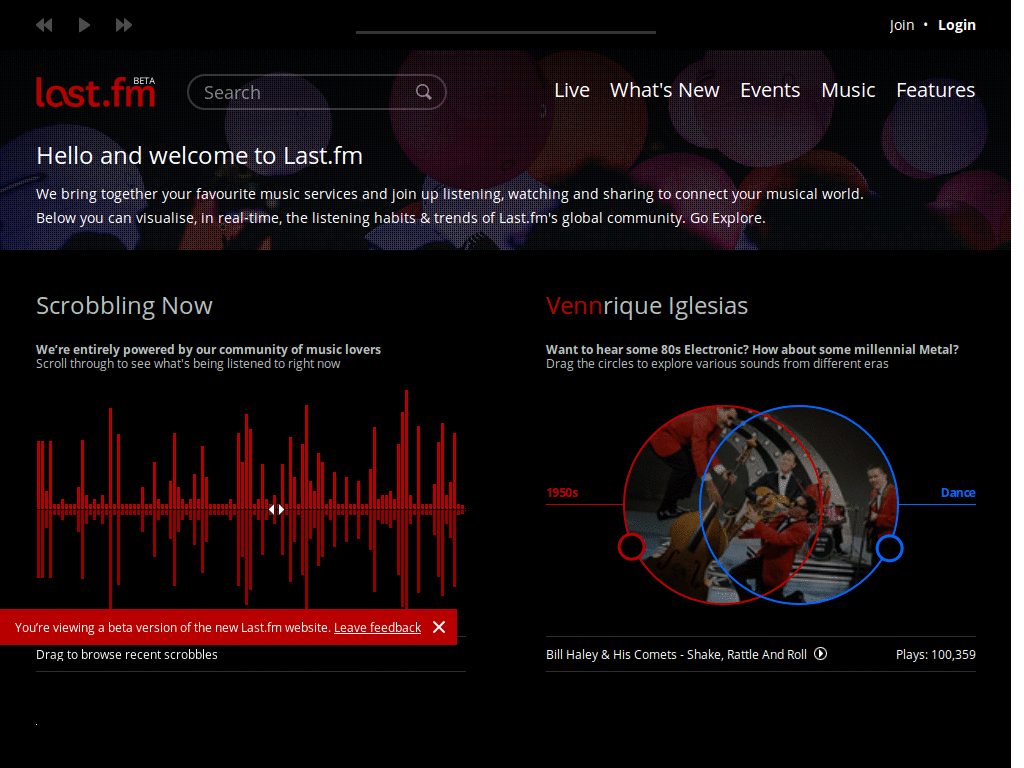Navigate to the Events section
The image size is (1024, 768).
point(769,90)
